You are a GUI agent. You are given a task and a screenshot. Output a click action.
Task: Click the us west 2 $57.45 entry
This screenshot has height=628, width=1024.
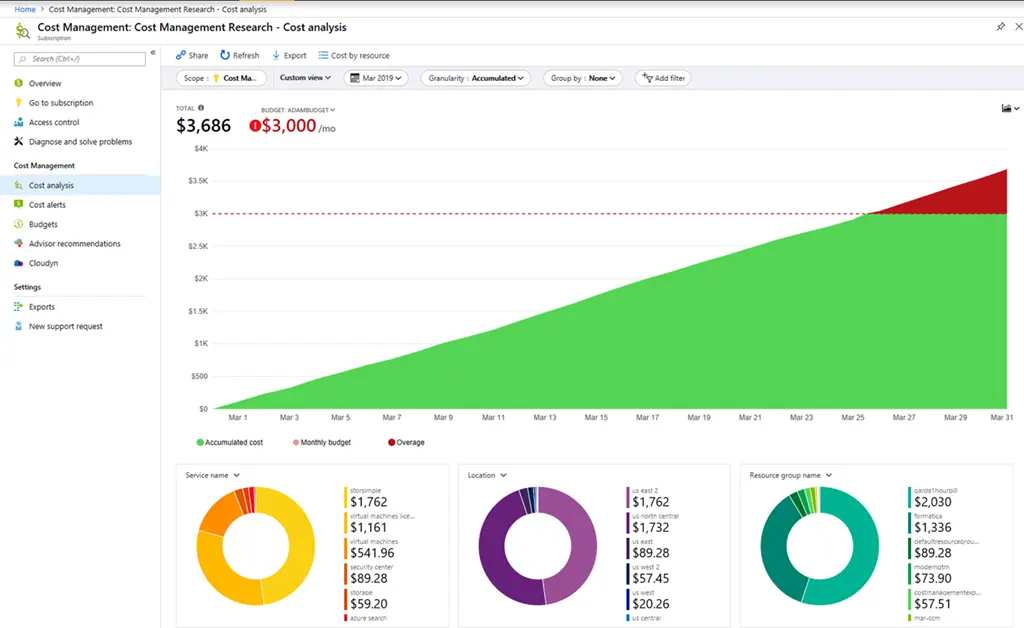coord(650,574)
